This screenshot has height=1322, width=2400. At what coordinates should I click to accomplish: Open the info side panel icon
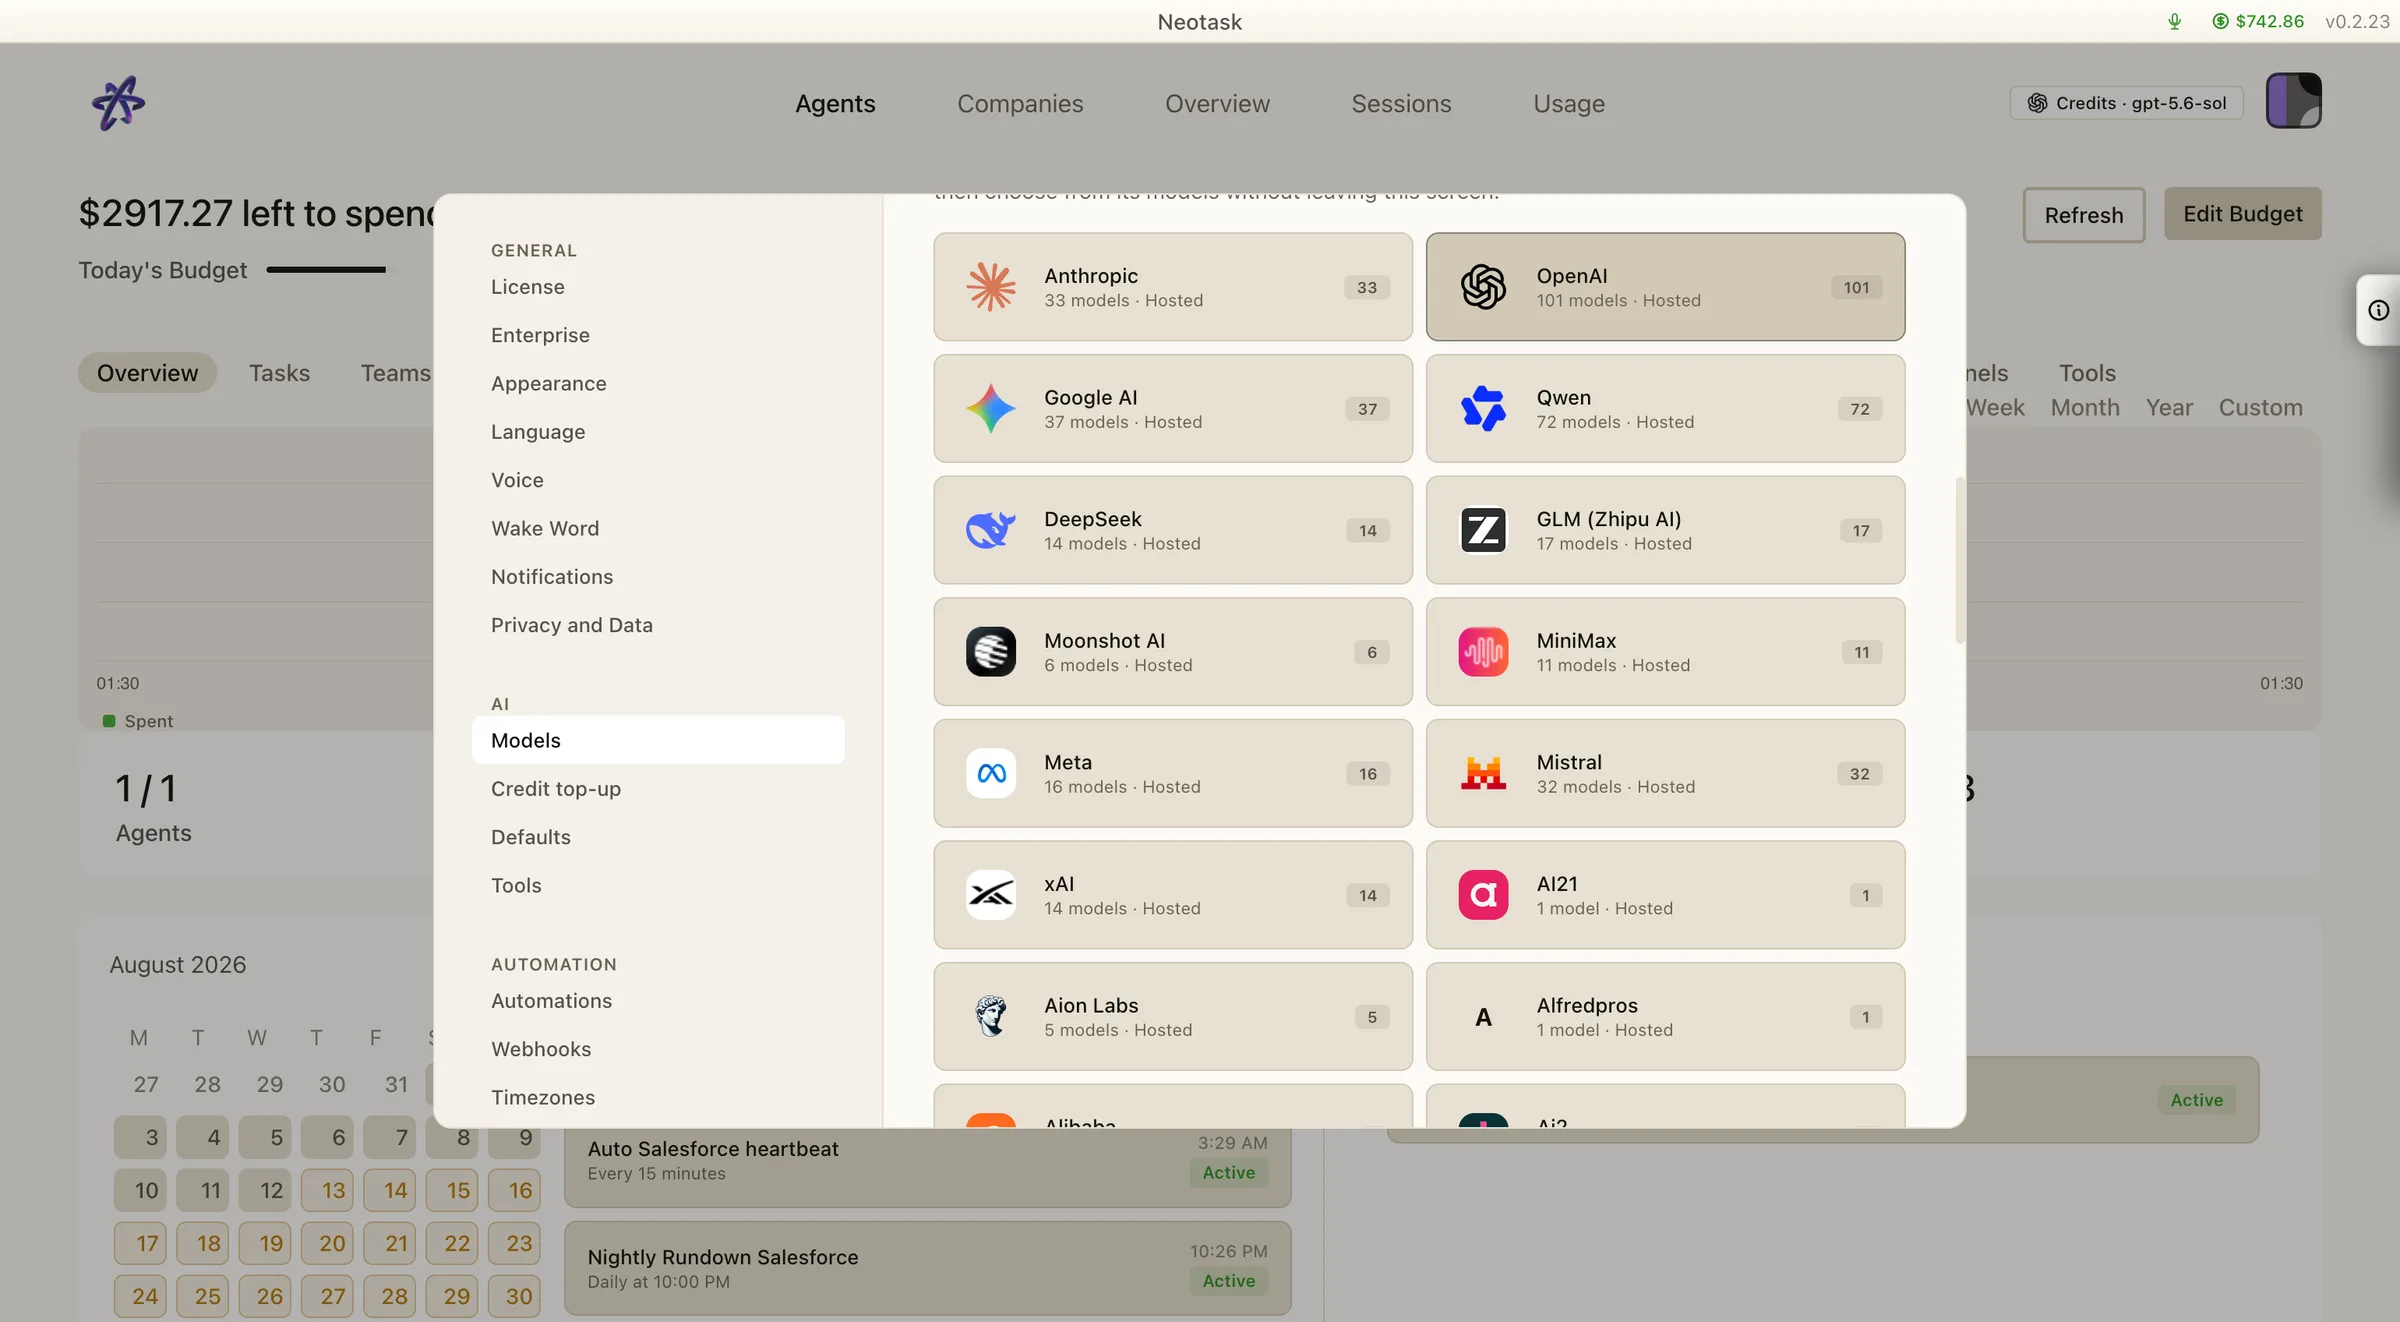click(x=2379, y=310)
